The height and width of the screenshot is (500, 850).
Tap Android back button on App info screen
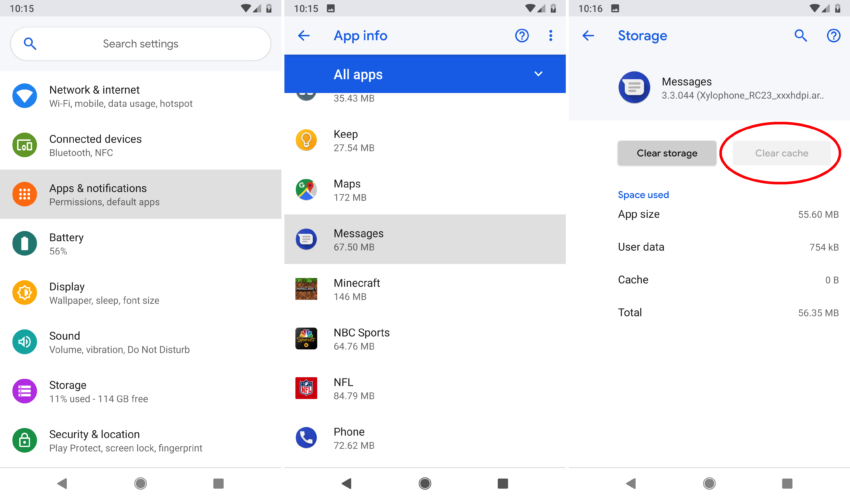[x=346, y=483]
